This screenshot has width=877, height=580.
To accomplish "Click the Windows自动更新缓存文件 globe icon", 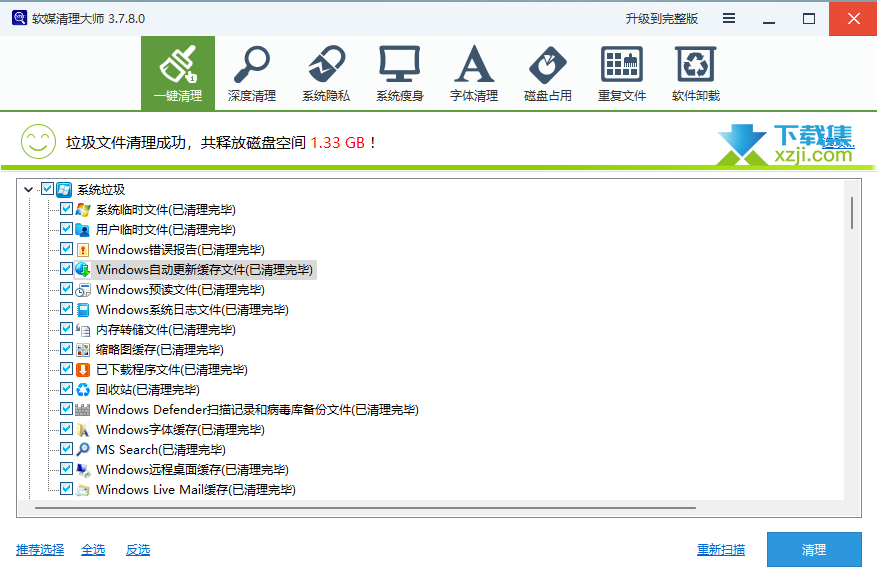I will pos(83,270).
